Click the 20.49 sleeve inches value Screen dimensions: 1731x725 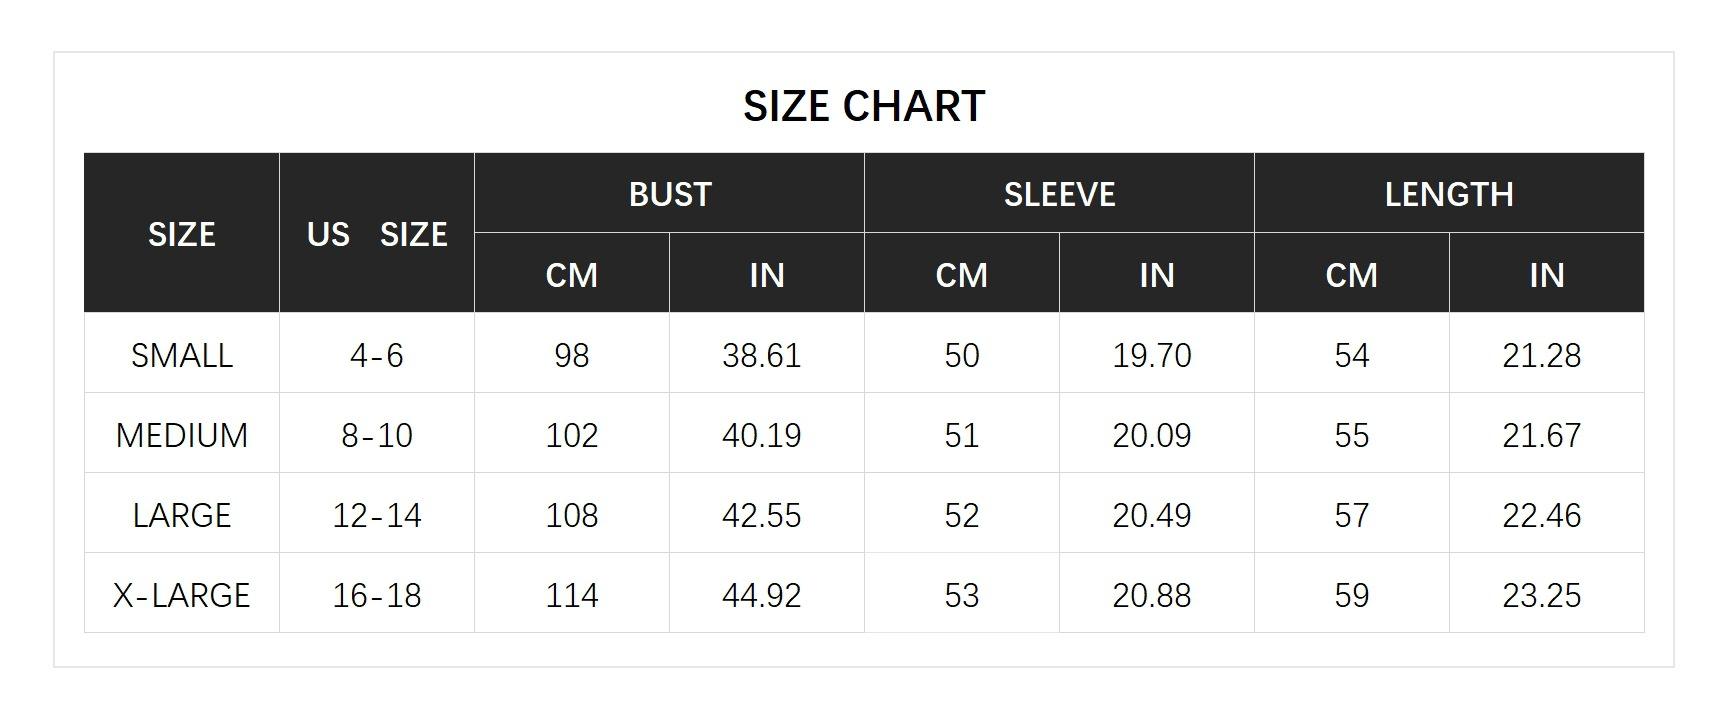(x=1151, y=515)
